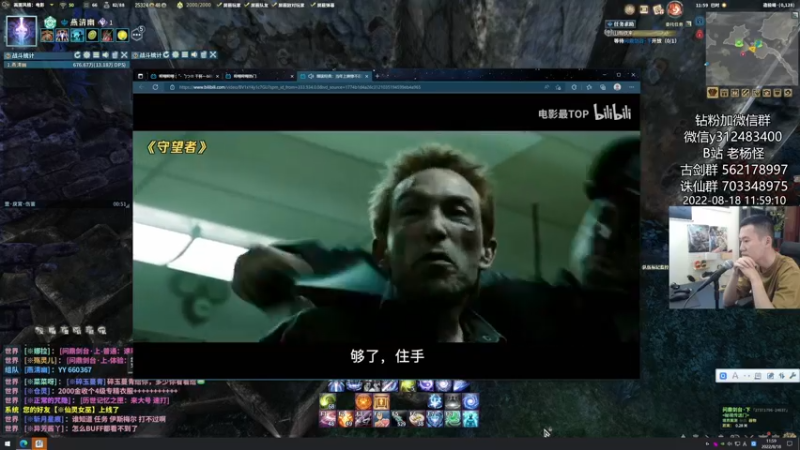Open the browser collections icon

coord(603,87)
